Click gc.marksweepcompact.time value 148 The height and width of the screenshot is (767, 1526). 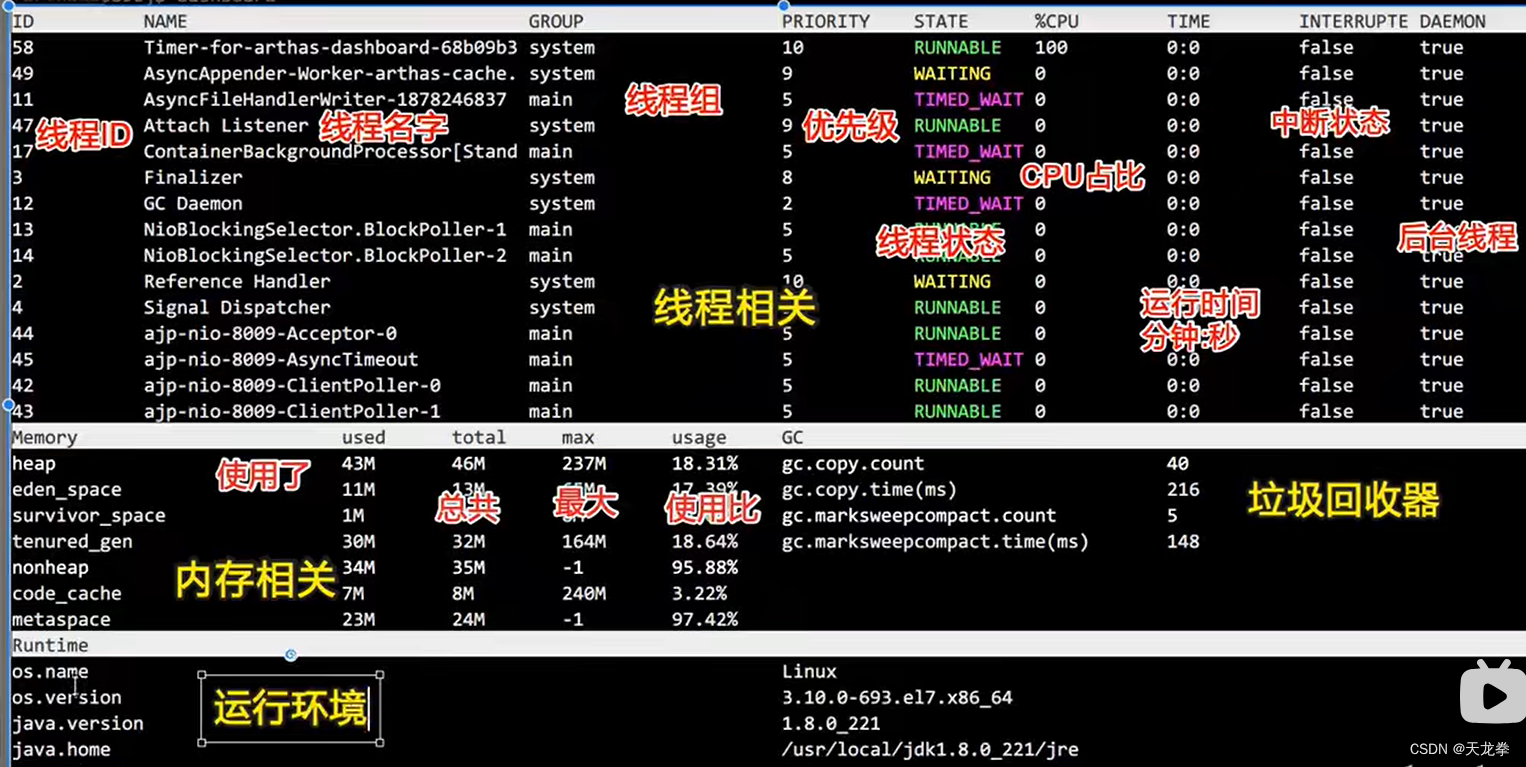[1183, 541]
